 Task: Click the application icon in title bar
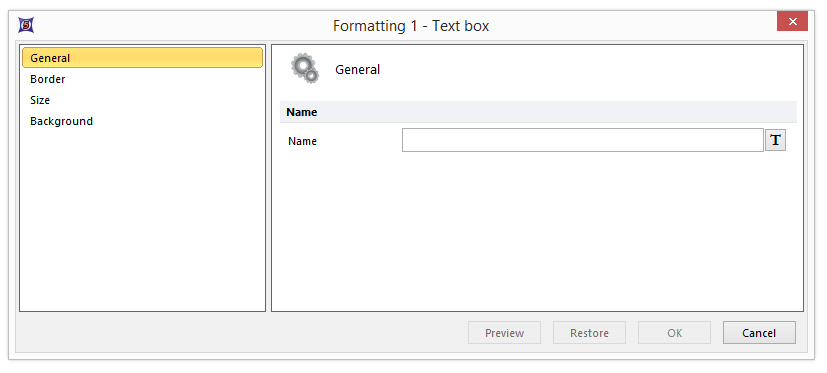pos(26,25)
